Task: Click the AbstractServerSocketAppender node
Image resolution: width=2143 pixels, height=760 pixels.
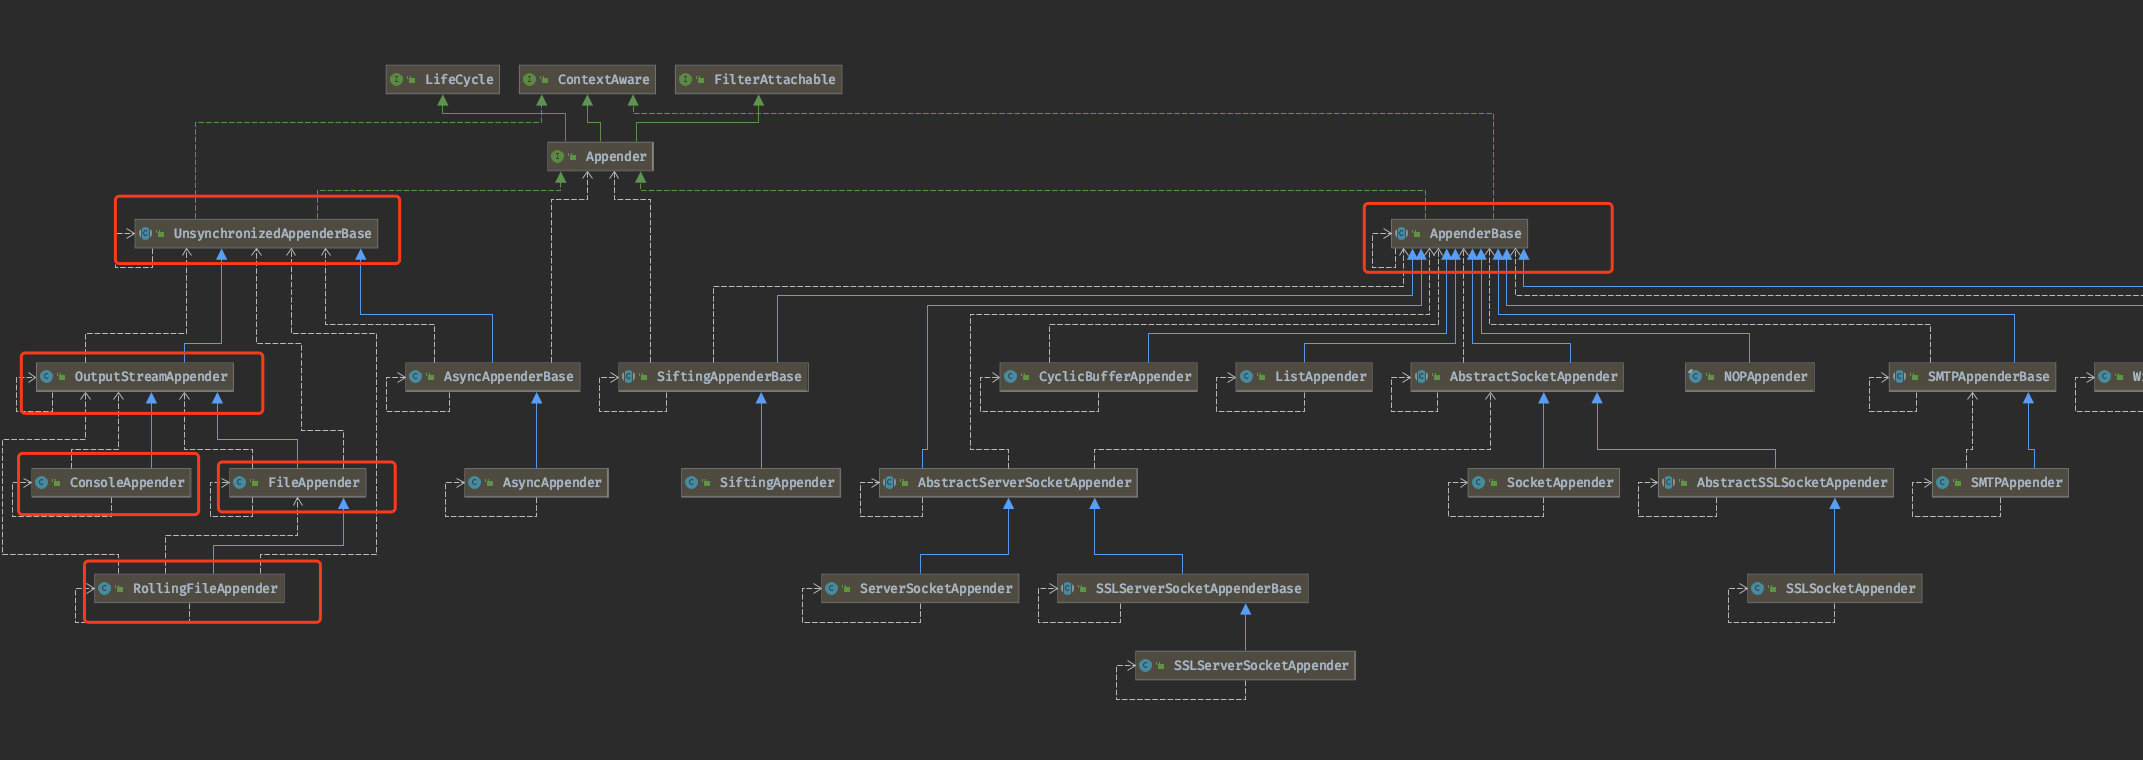Action: tap(1008, 483)
